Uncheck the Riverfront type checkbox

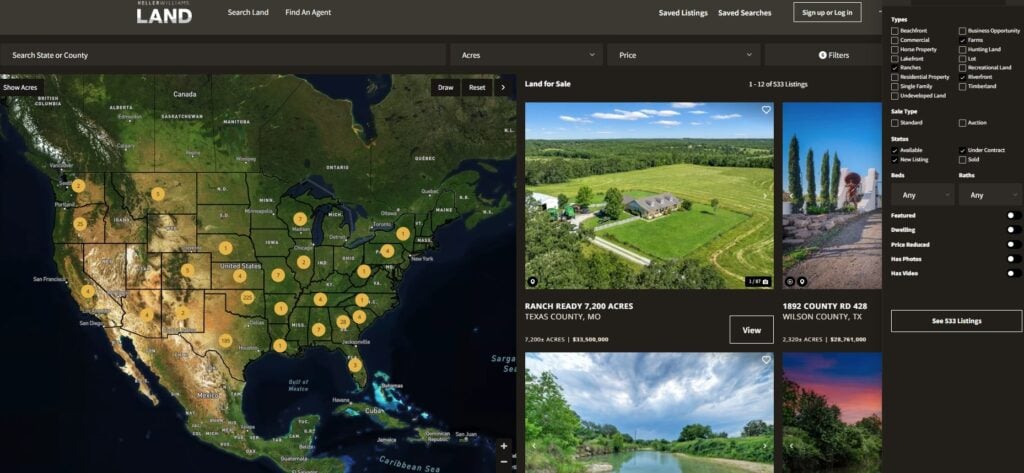click(x=963, y=77)
